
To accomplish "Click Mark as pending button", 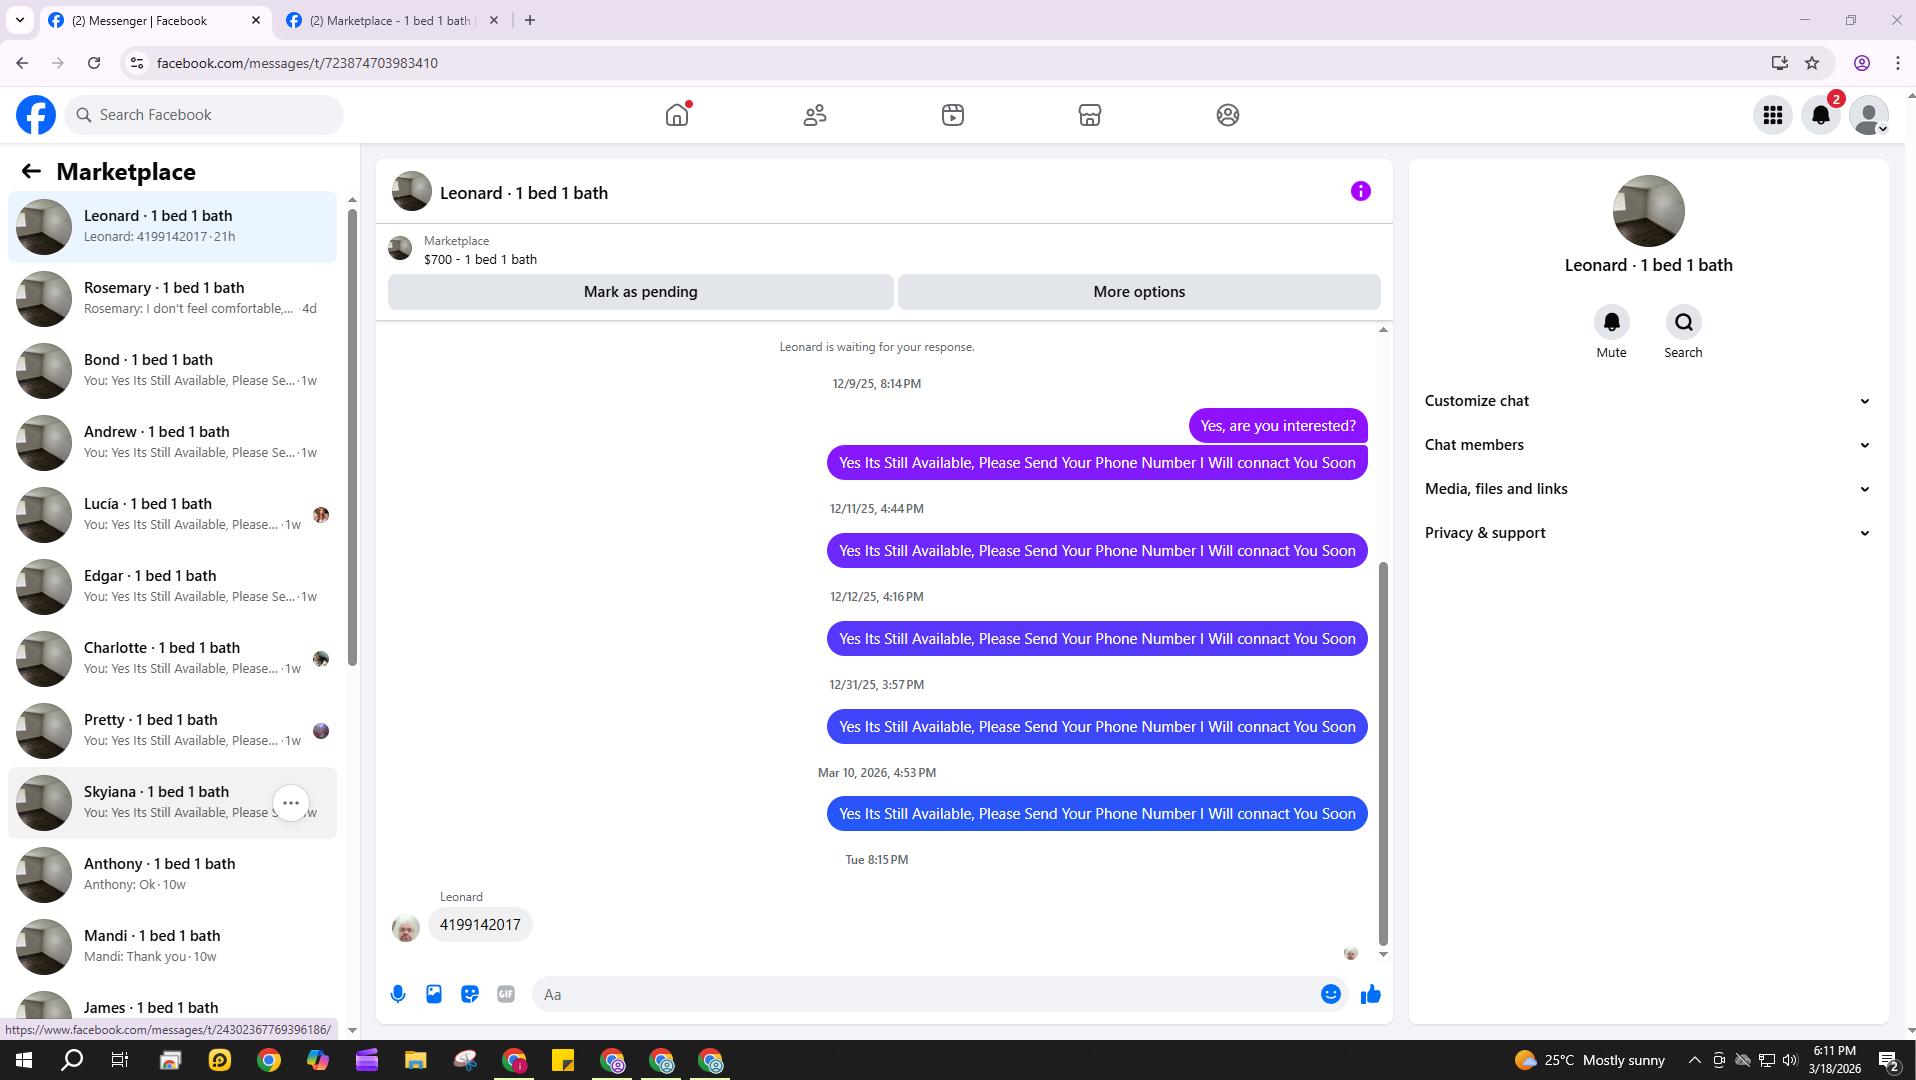I will click(641, 292).
